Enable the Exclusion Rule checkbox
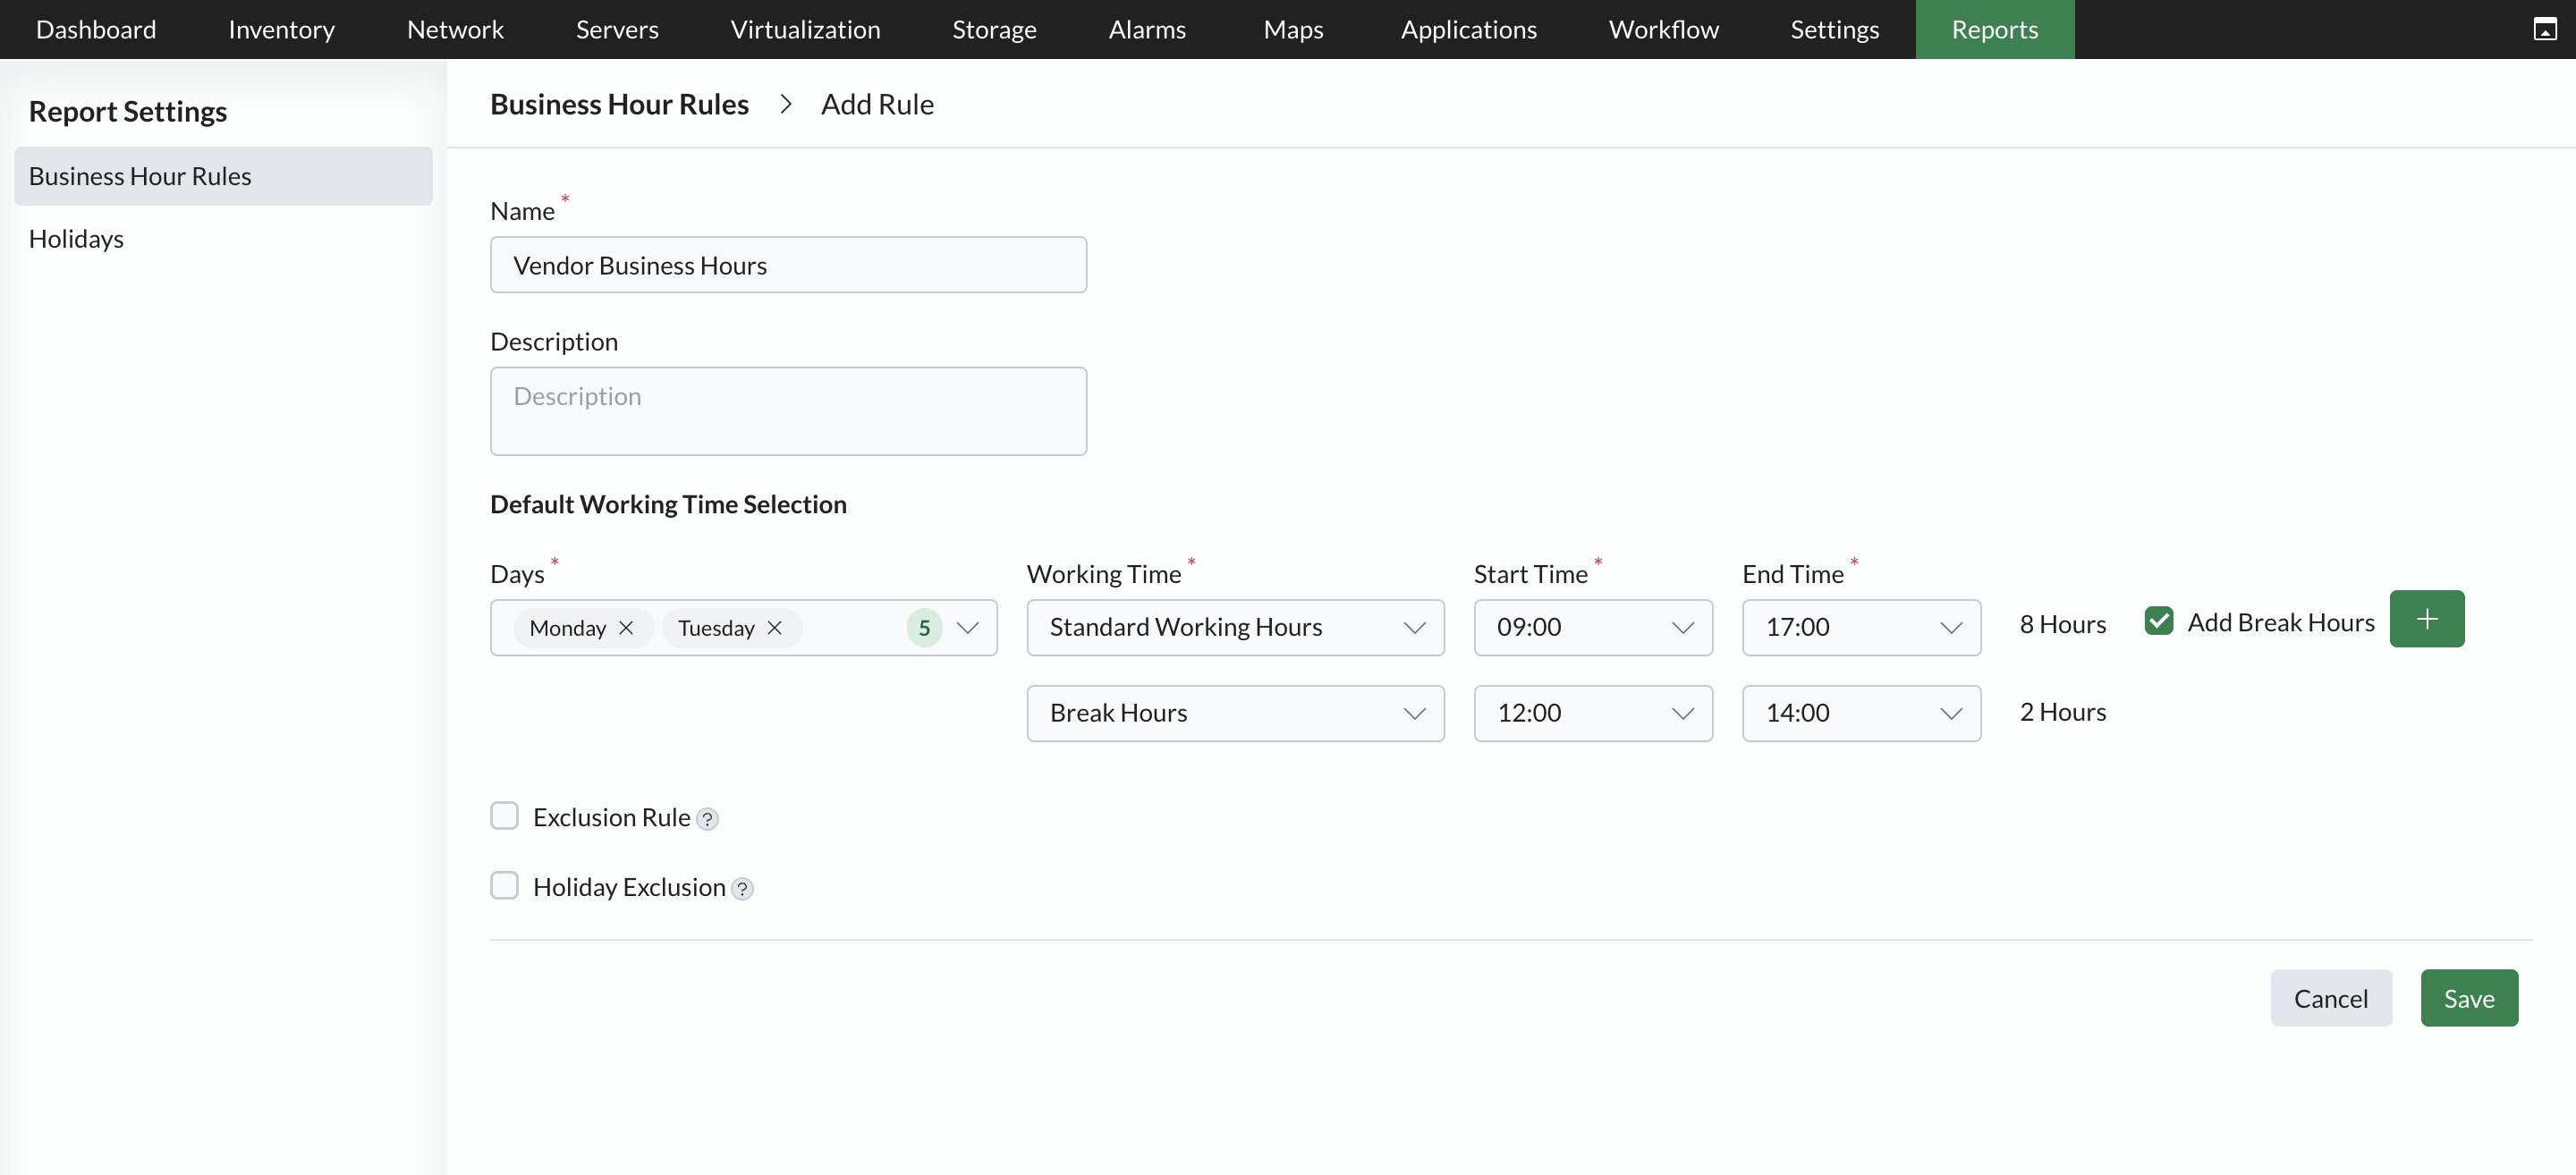Screen dimensions: 2576x1175 tap(504, 816)
